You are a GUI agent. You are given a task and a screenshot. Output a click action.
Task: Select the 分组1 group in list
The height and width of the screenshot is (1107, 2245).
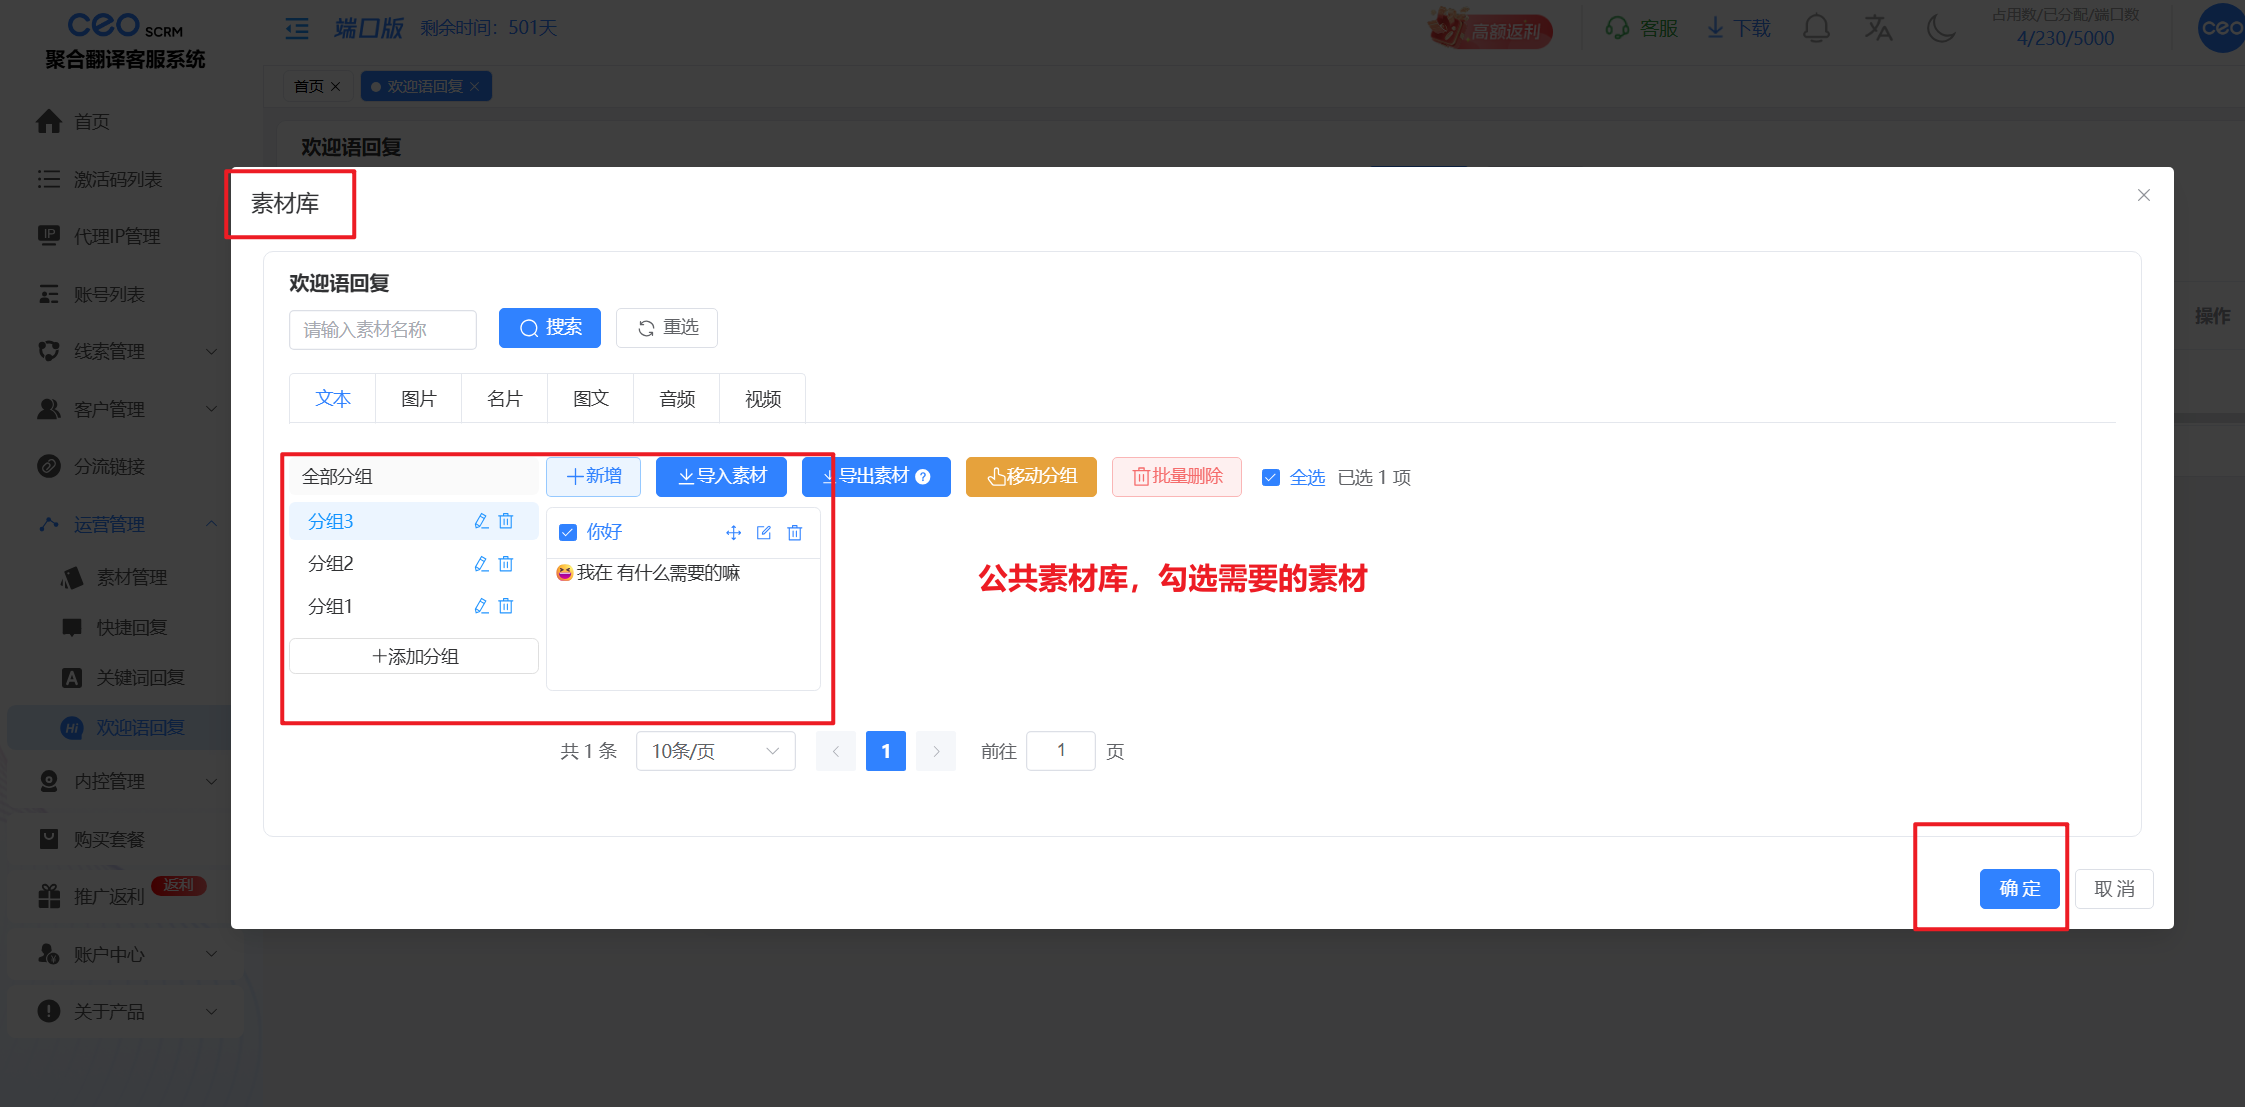click(x=330, y=606)
